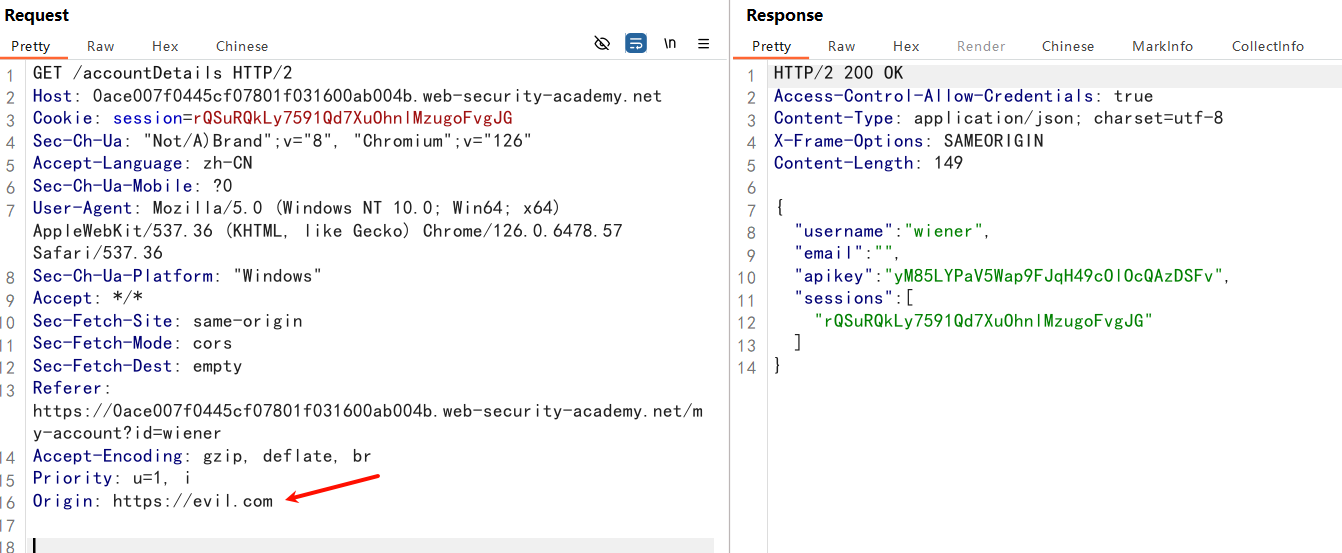This screenshot has width=1342, height=553.
Task: Open the Response Render tab
Action: (981, 46)
